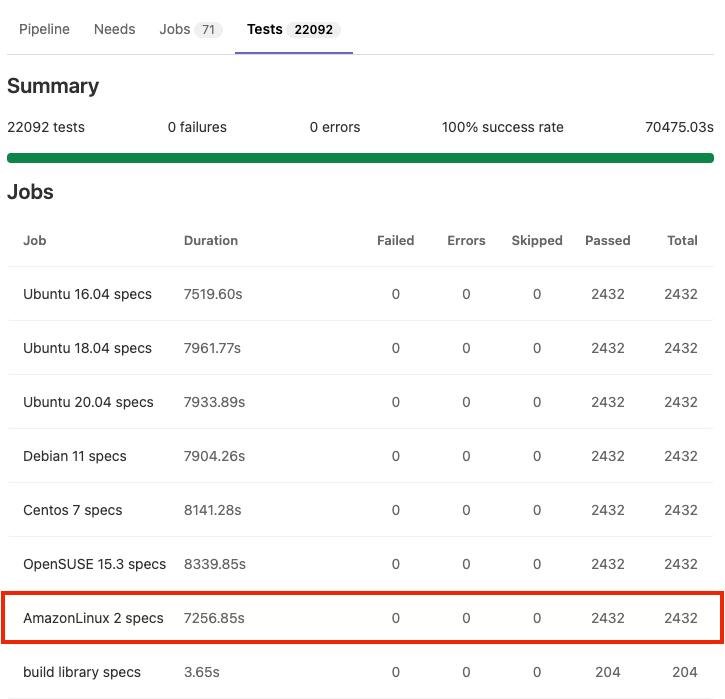Viewport: 725px width, 699px height.
Task: Click the Passed column header
Action: tap(607, 241)
